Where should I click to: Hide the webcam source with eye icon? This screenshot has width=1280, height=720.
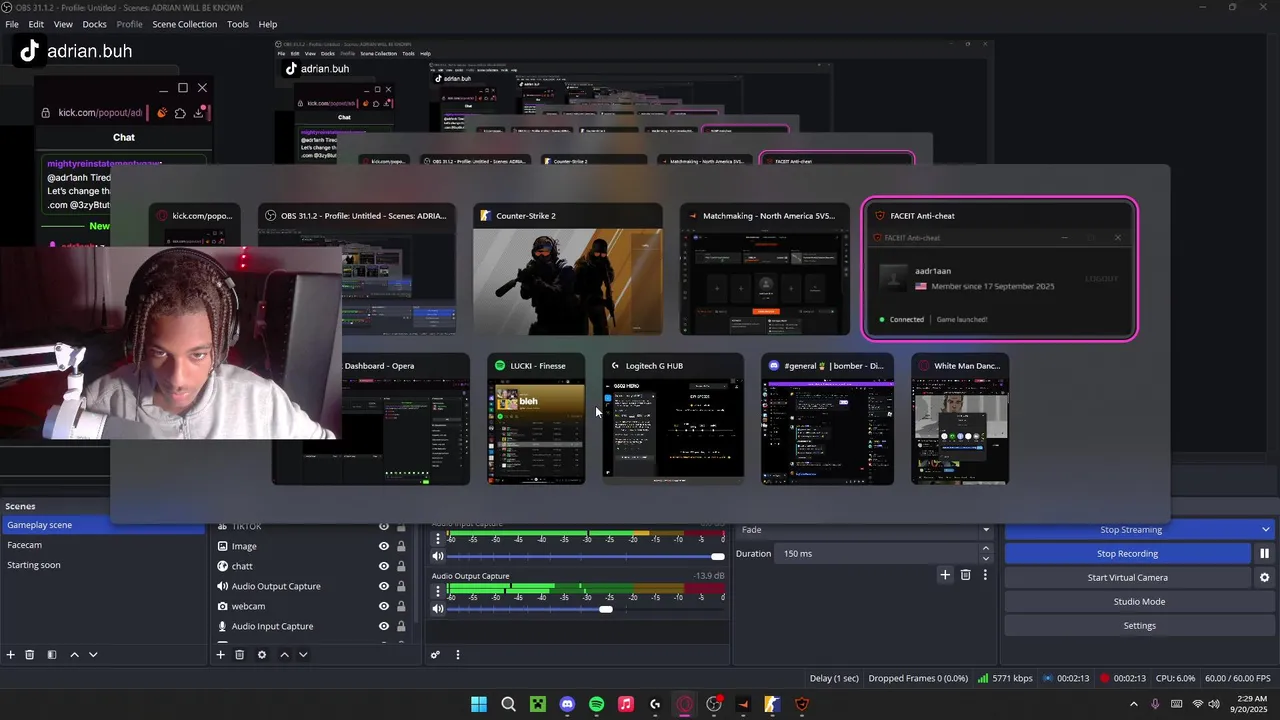tap(384, 606)
